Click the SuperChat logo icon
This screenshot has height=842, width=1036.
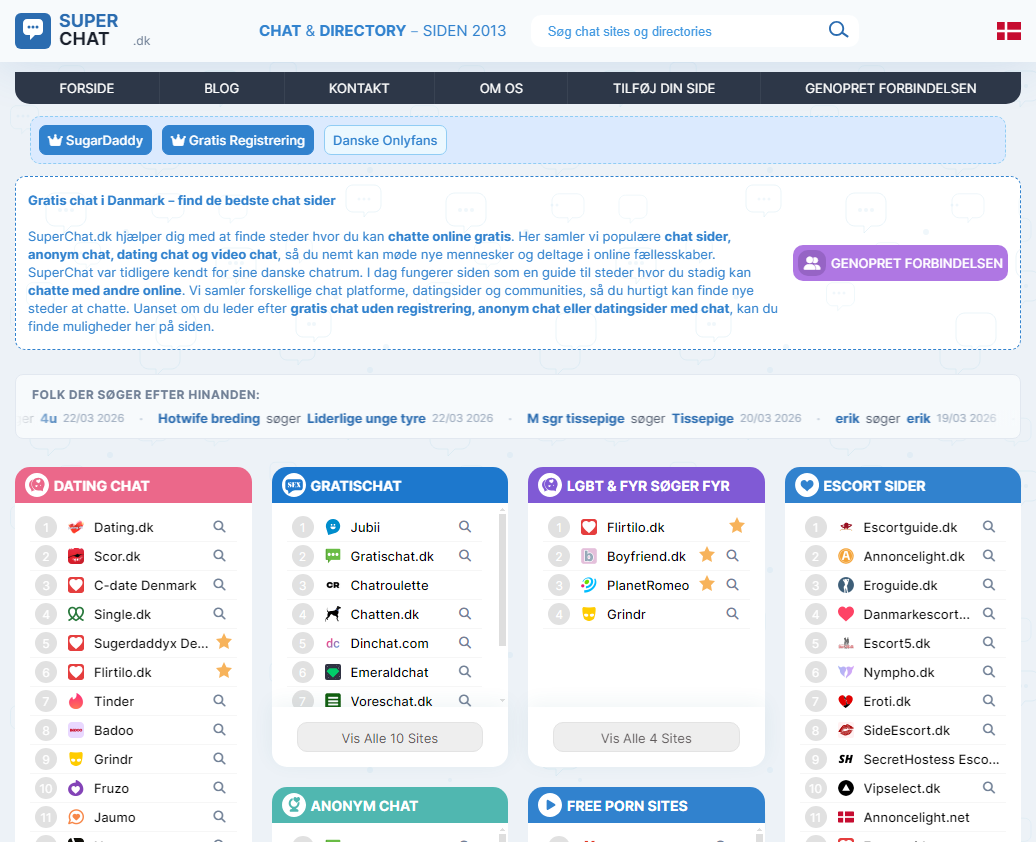coord(33,30)
